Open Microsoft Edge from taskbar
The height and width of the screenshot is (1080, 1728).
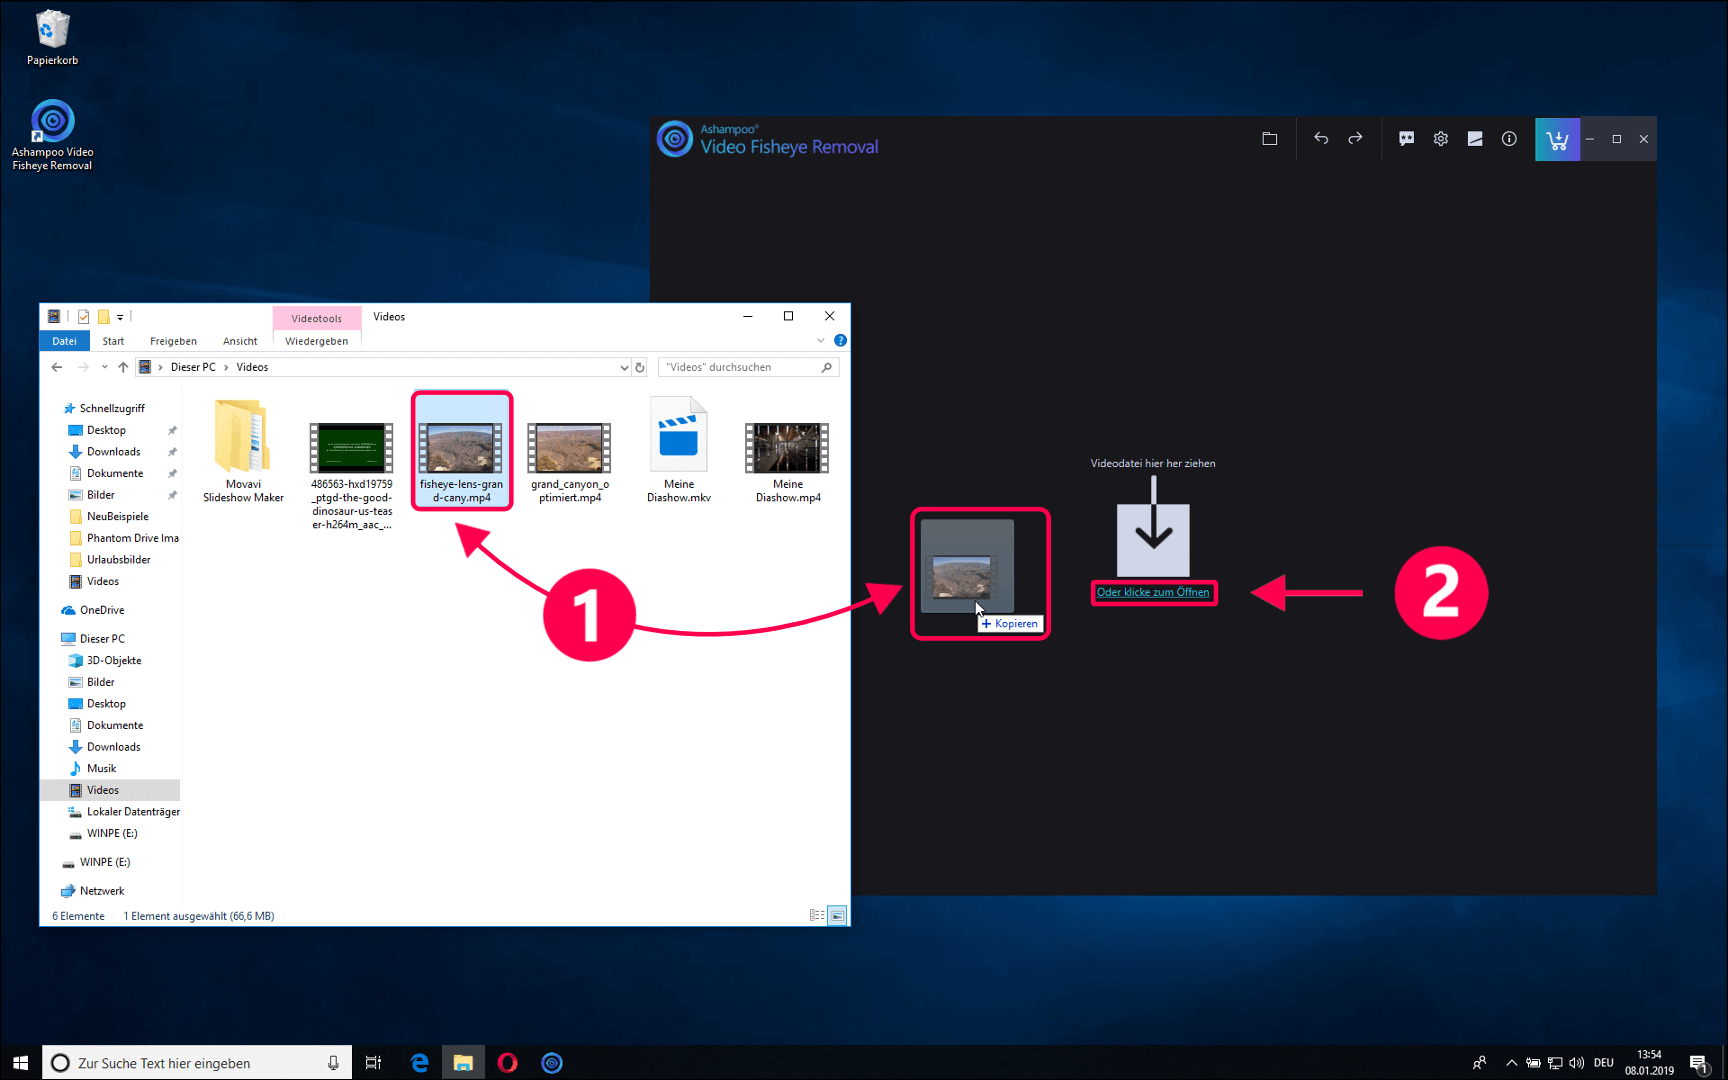(x=419, y=1062)
